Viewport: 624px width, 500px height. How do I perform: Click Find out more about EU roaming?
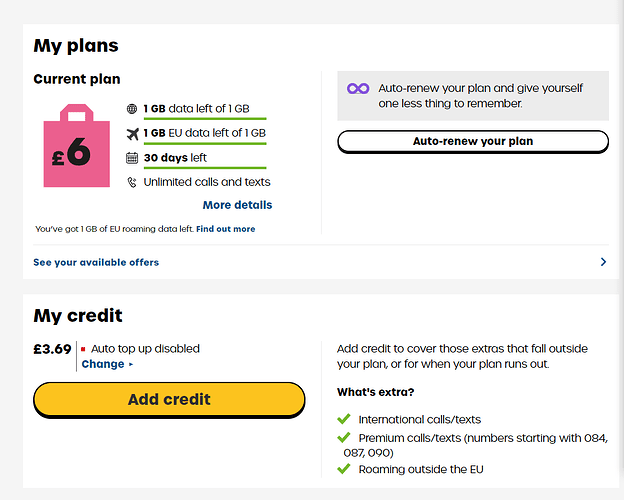point(226,229)
